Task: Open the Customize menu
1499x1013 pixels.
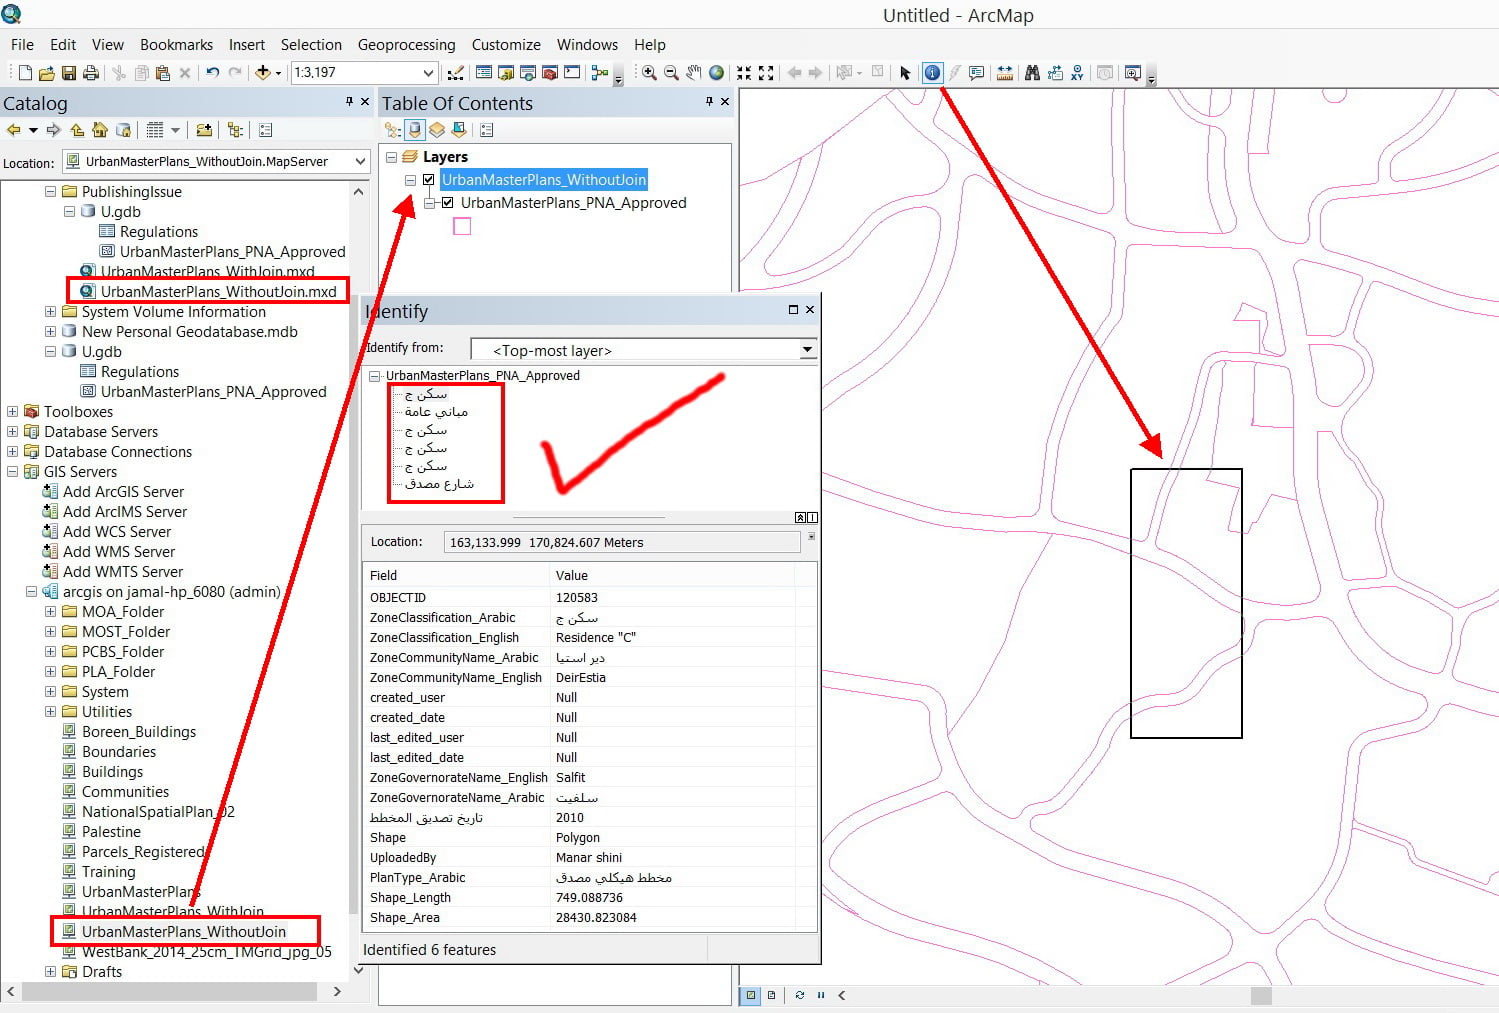Action: pyautogui.click(x=506, y=45)
